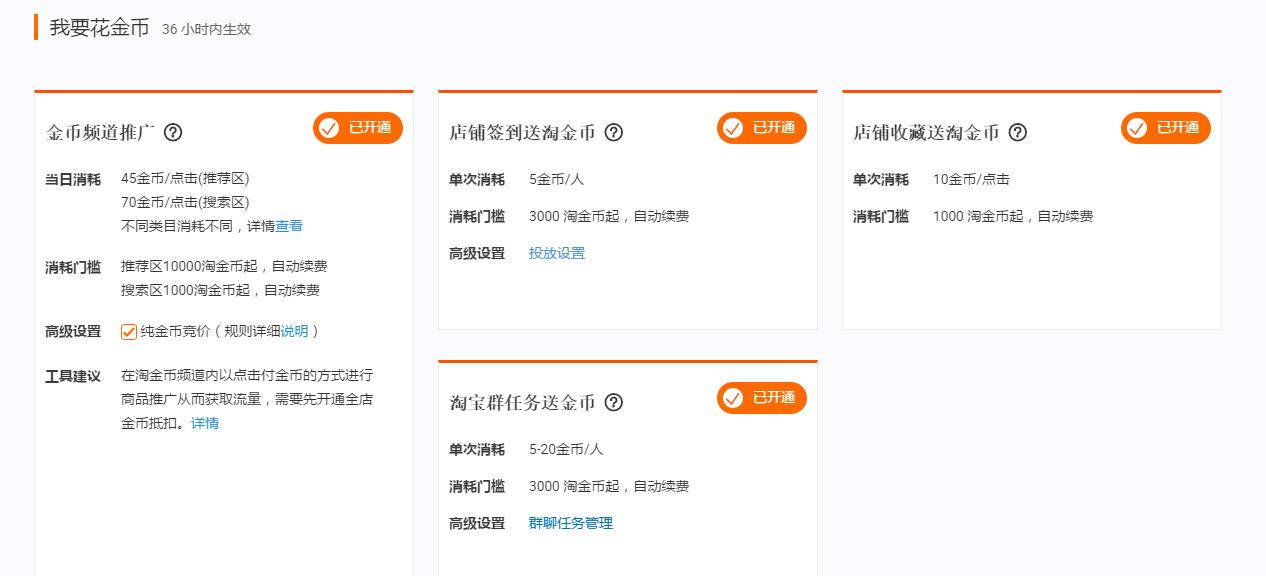1266x576 pixels.
Task: Click 已开通 button on 店铺签到送淘金币 card
Action: pyautogui.click(x=761, y=128)
